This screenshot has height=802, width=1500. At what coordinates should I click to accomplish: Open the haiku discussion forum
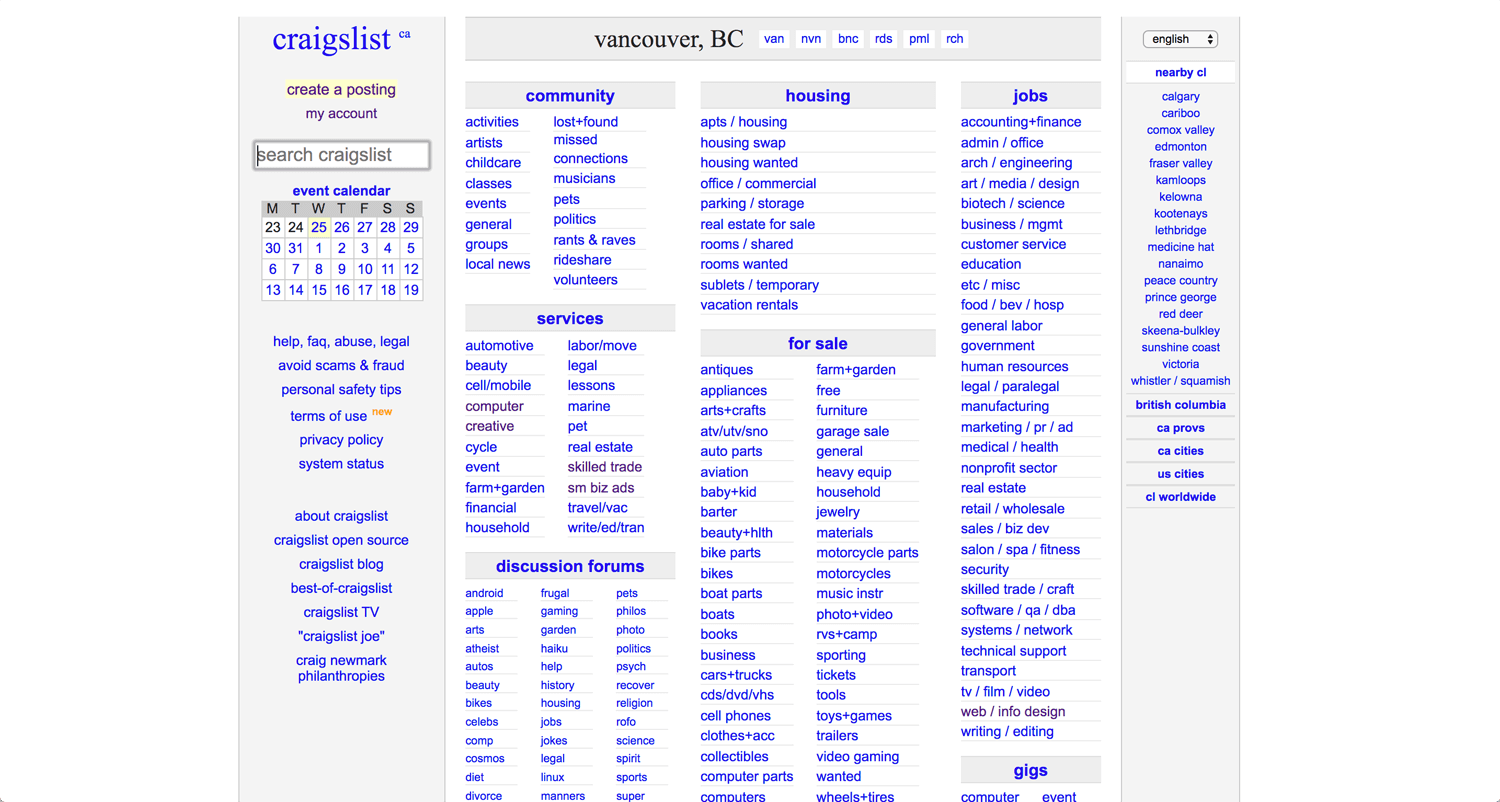pos(554,649)
